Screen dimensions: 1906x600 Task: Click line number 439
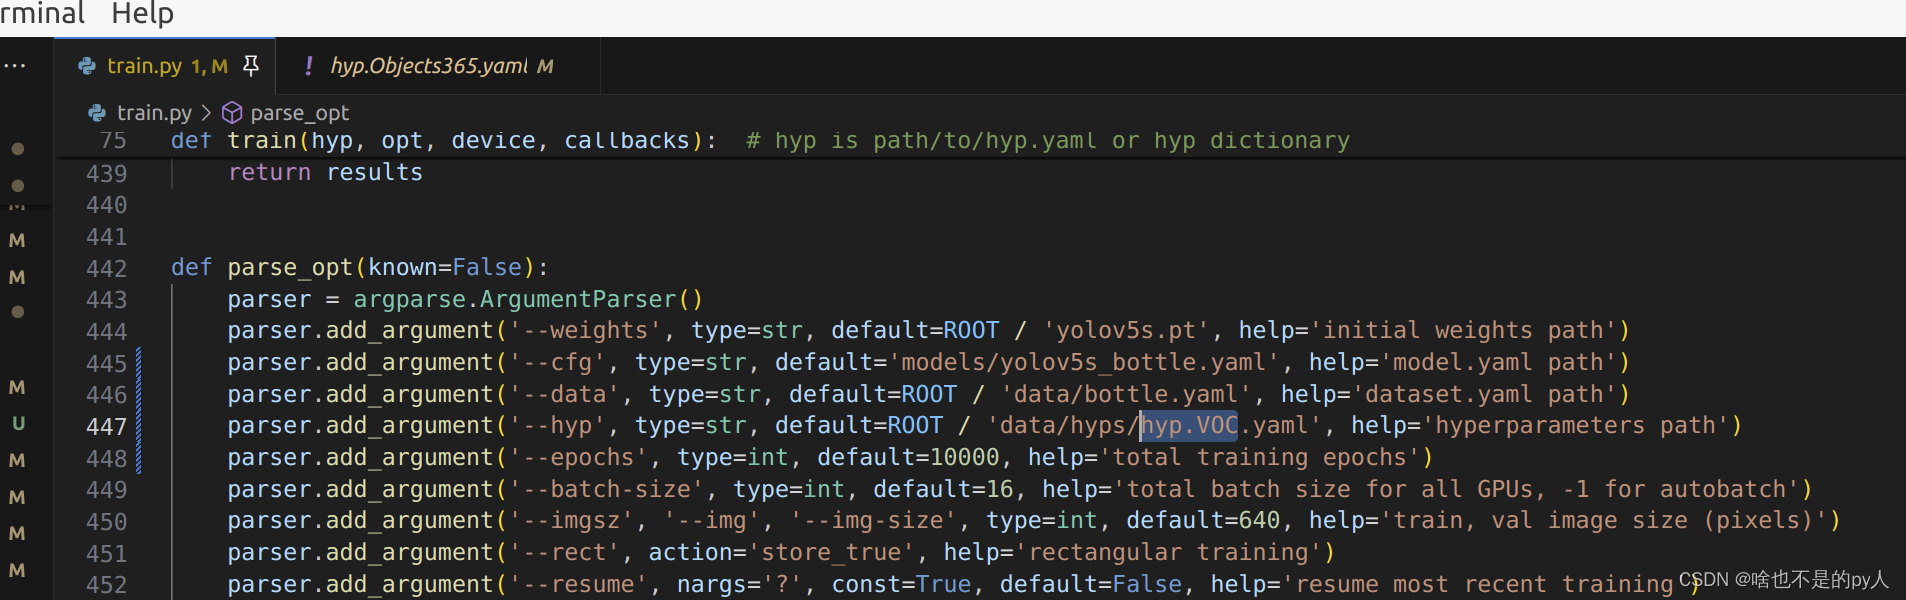(106, 174)
